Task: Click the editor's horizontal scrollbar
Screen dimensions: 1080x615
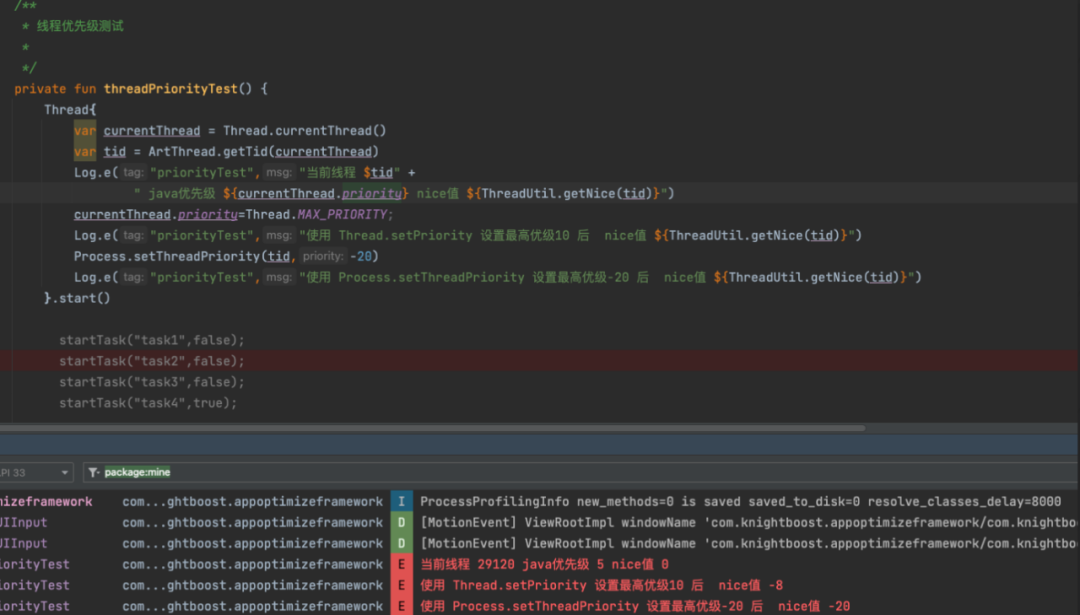Action: (432, 428)
